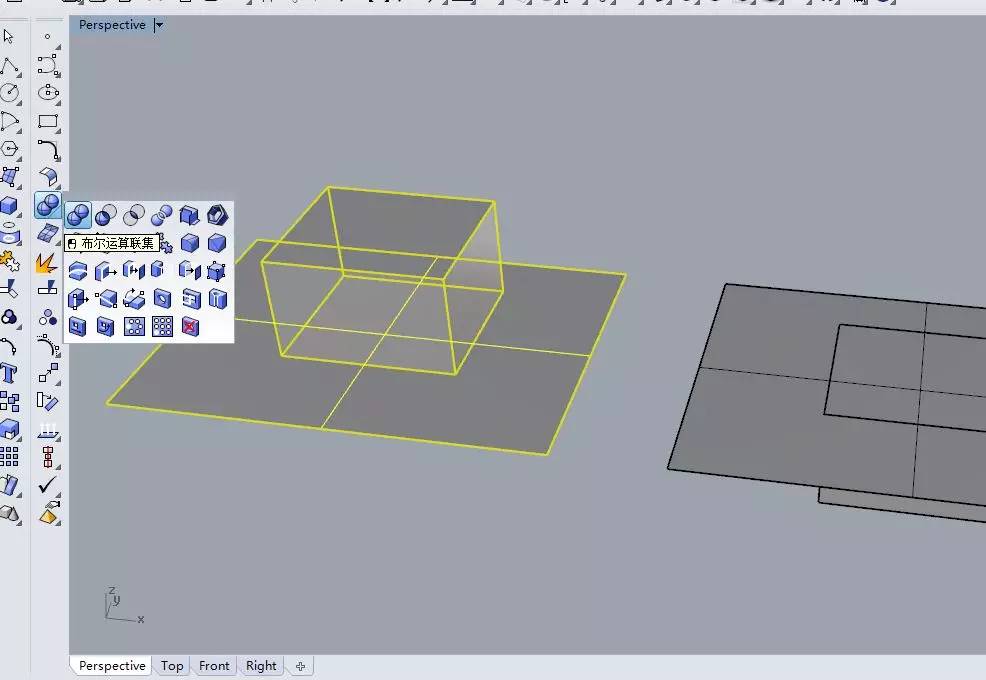Switch to the Right viewport tab

point(260,665)
